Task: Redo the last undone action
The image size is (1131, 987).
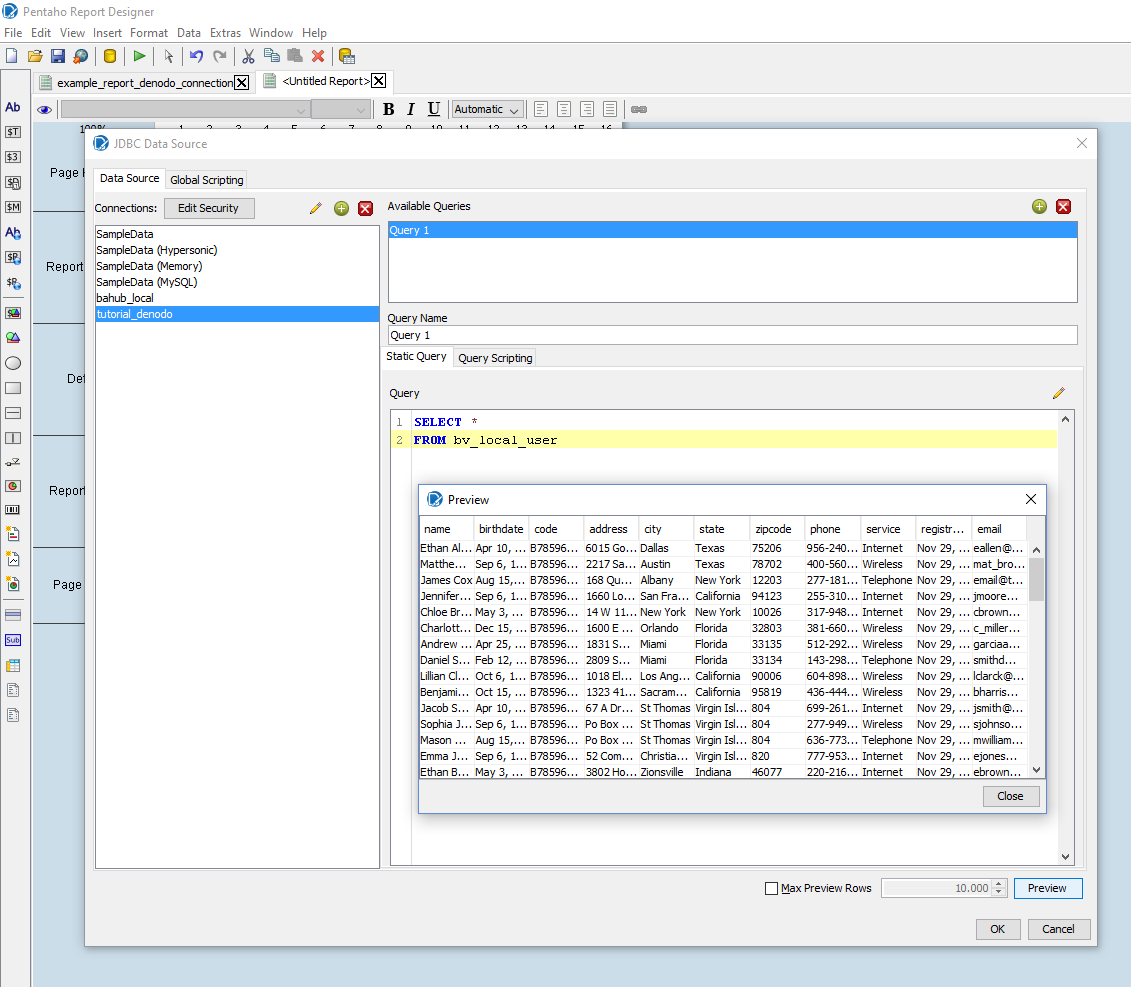Action: 220,56
